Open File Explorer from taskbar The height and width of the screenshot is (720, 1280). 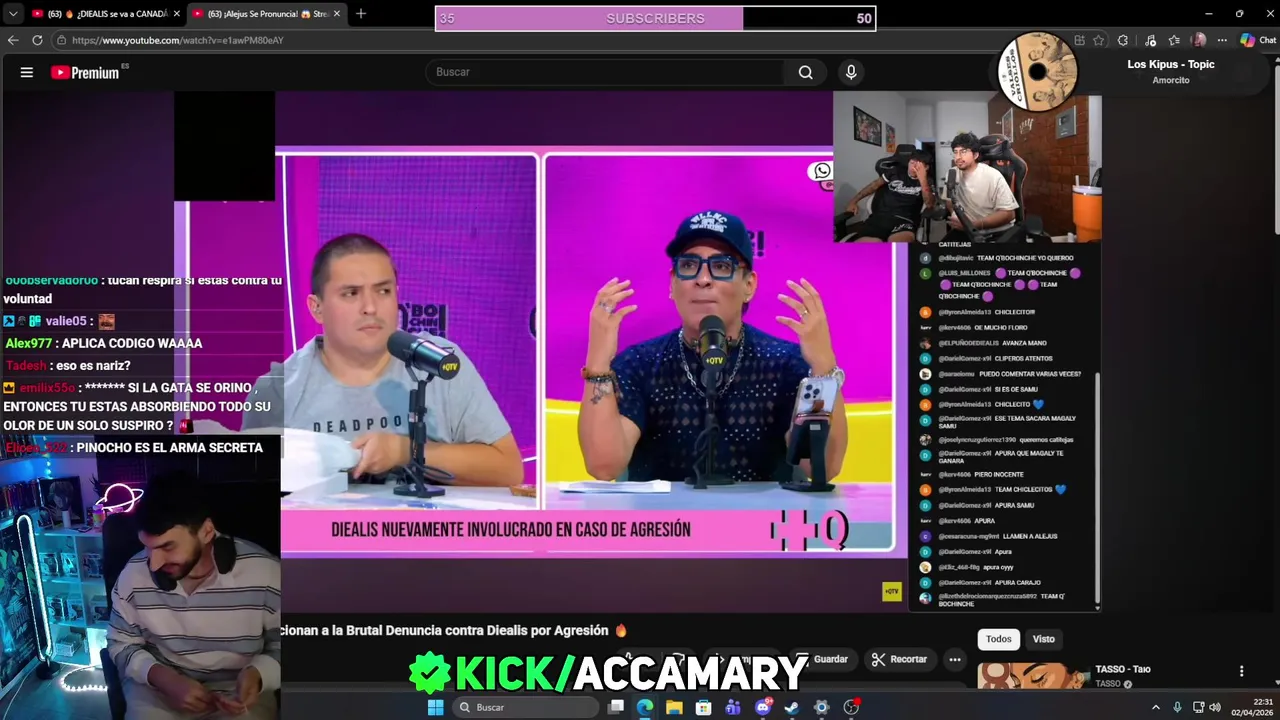(674, 707)
